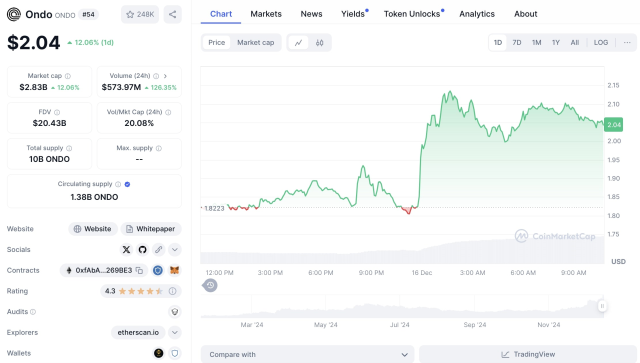This screenshot has height=363, width=640.
Task: Switch to candlestick chart icon
Action: tap(320, 42)
